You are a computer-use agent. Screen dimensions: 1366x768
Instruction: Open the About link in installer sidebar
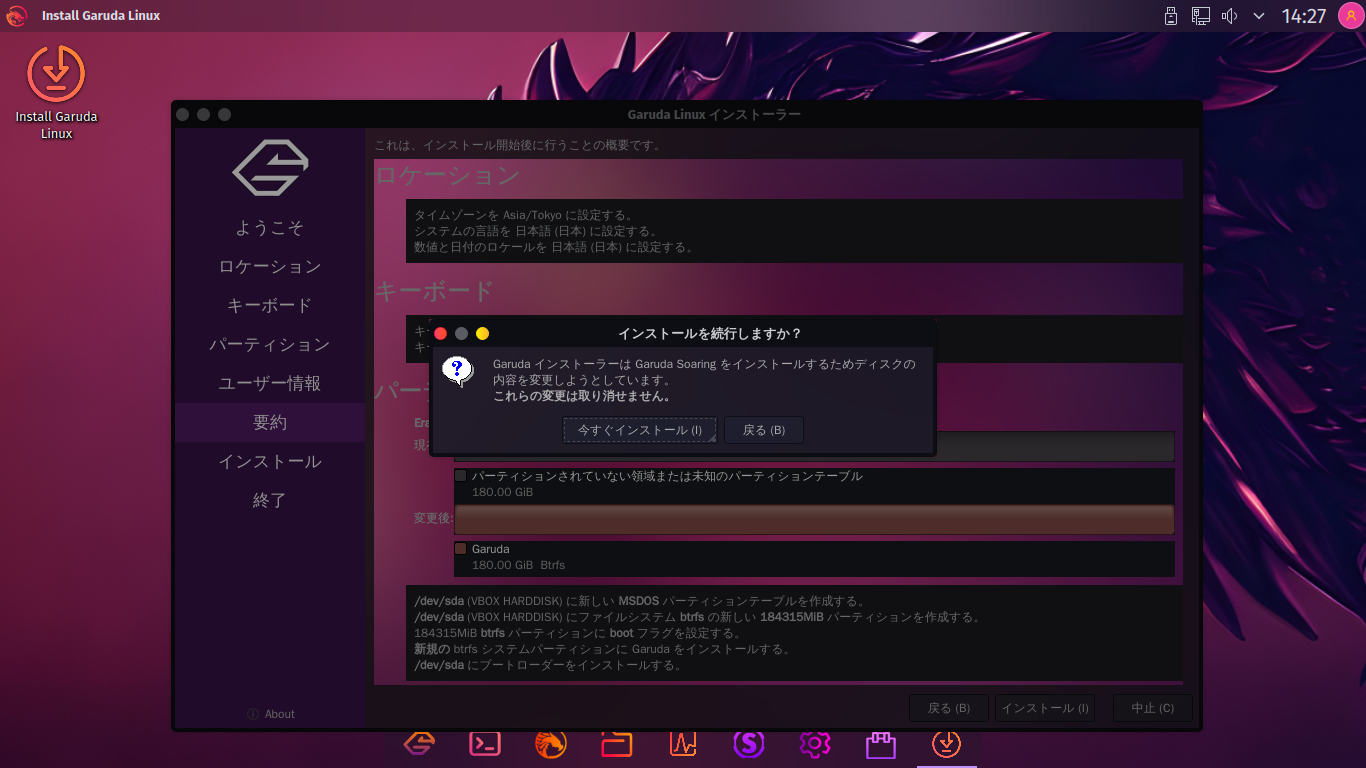tap(271, 714)
